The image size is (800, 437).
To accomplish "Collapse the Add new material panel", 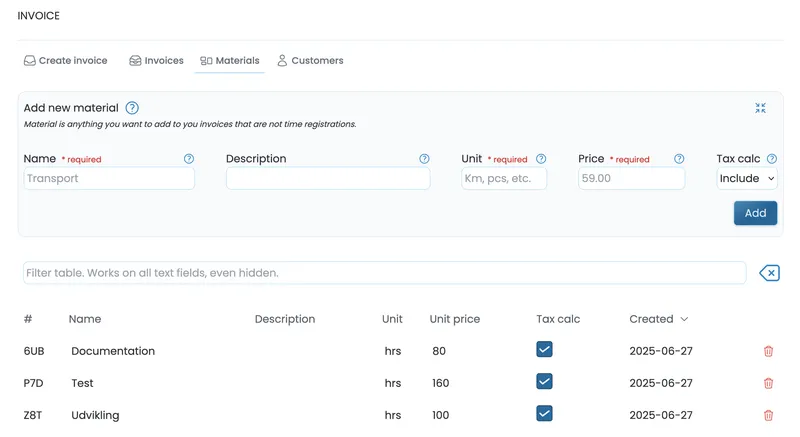I will (760, 108).
